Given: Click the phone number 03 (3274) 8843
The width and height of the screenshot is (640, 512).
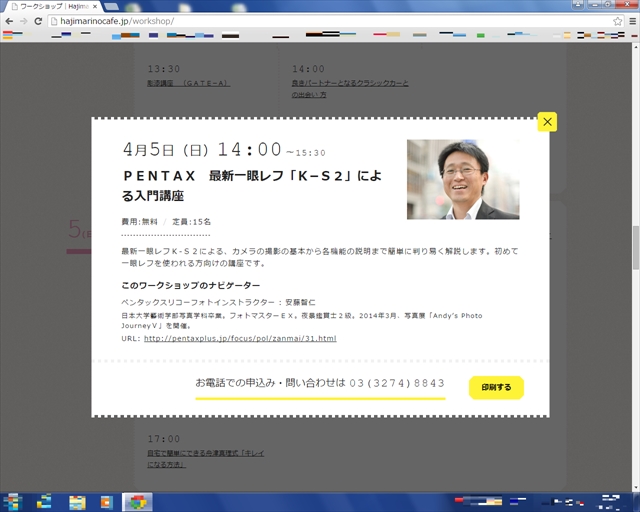Looking at the screenshot, I should (397, 383).
